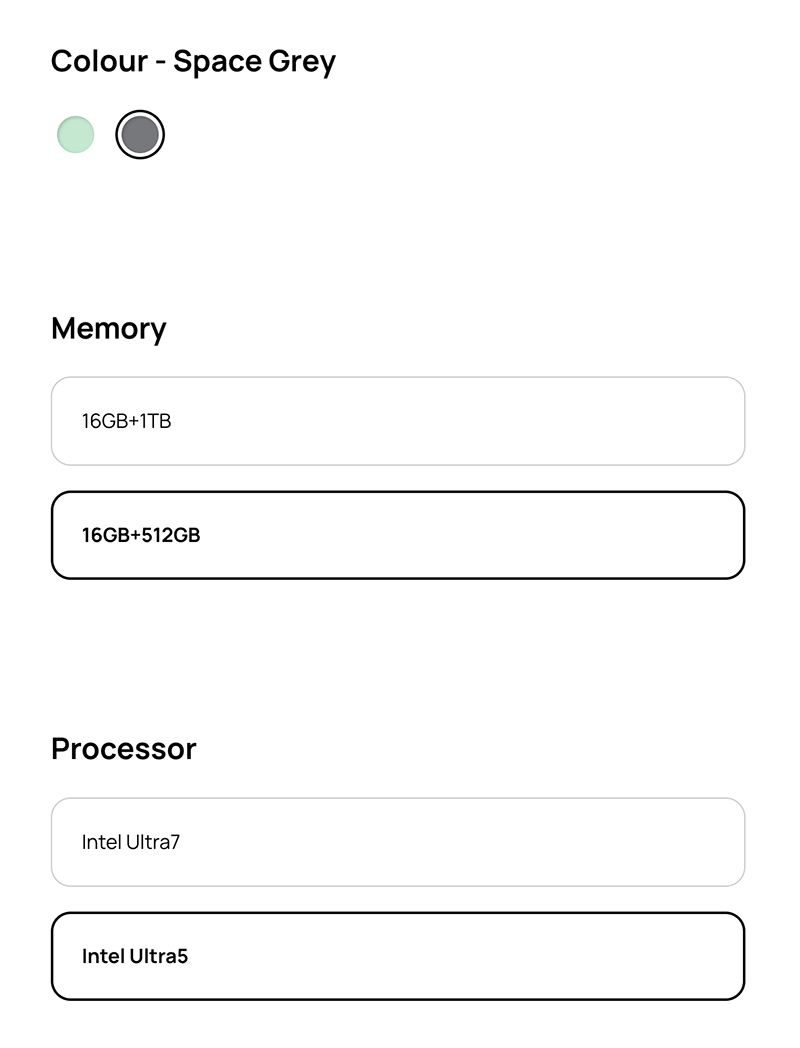The width and height of the screenshot is (800, 1048).
Task: Click the Memory section heading
Action: pos(108,328)
